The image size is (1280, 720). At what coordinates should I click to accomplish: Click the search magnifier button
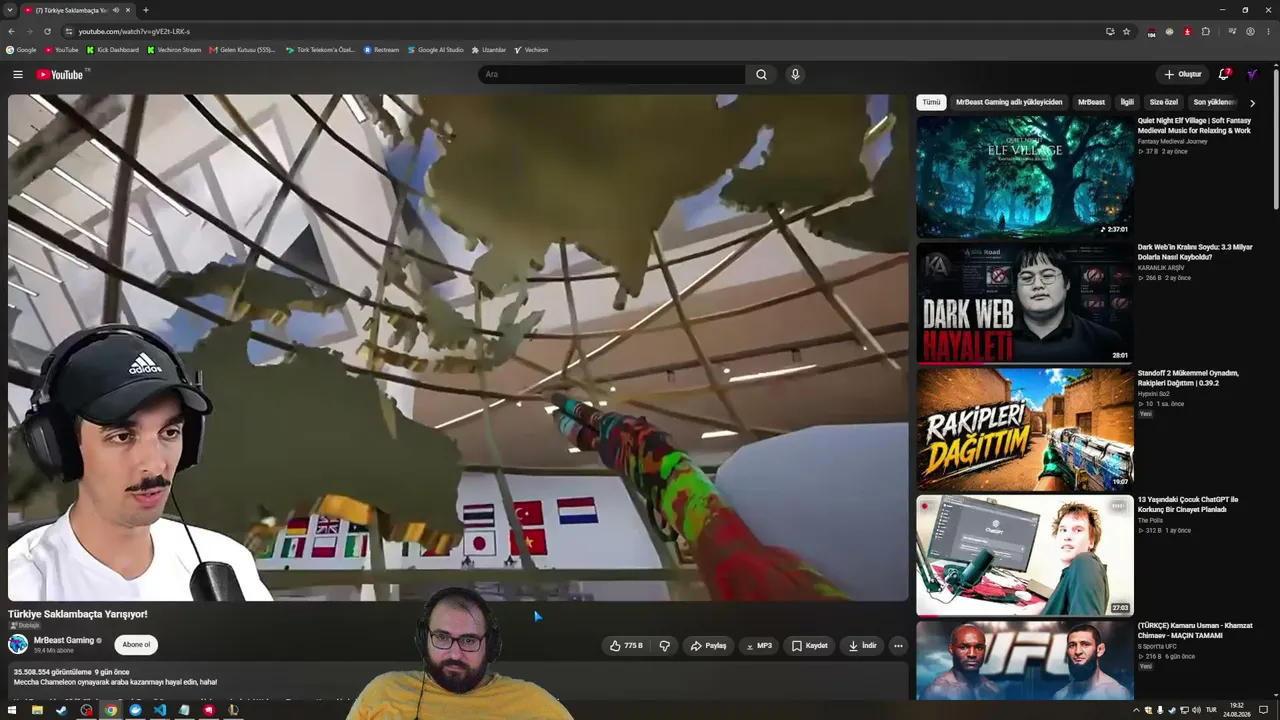point(761,74)
